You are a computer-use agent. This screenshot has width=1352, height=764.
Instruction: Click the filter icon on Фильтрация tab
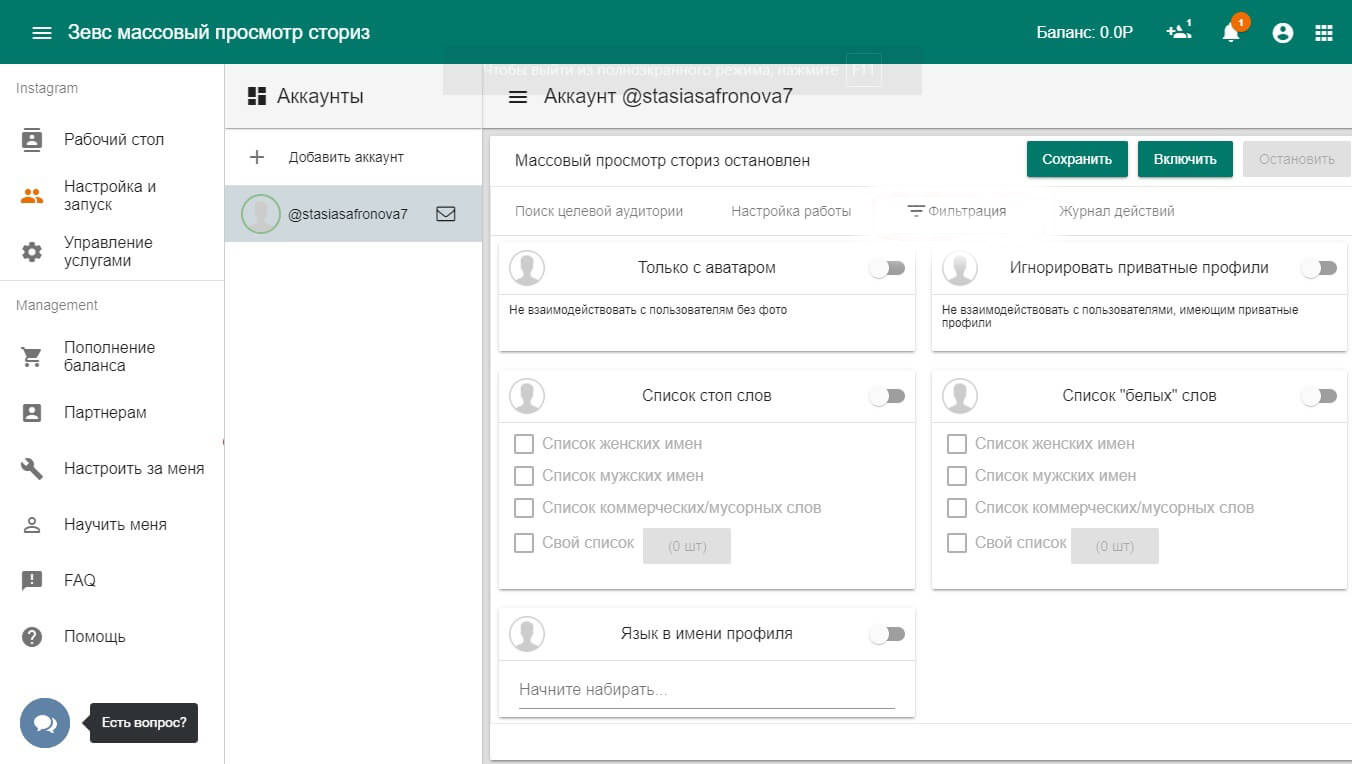[x=915, y=211]
